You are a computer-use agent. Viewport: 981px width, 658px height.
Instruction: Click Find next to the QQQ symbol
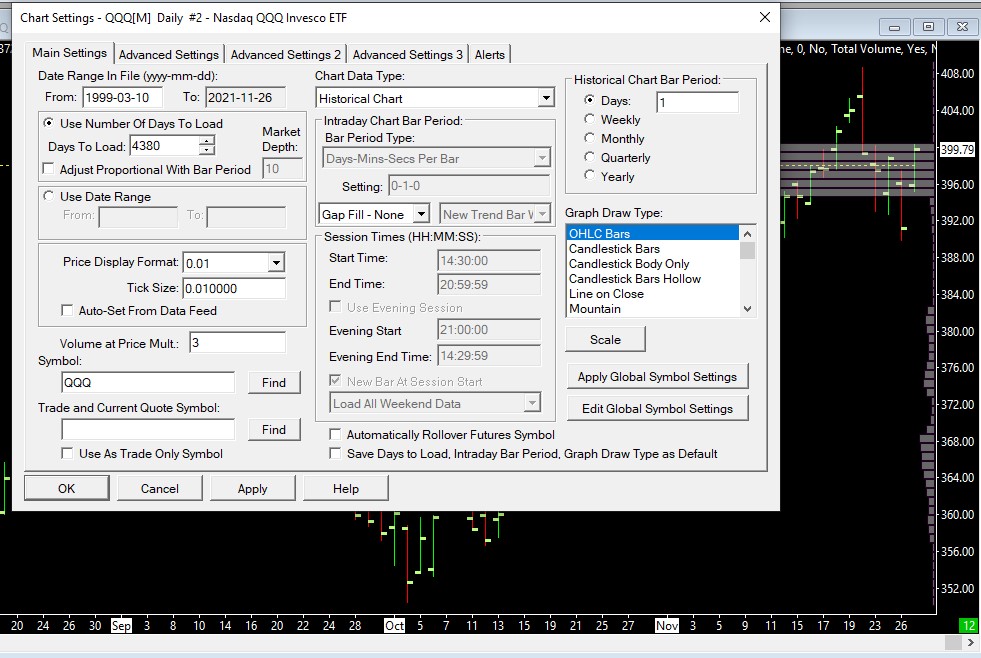click(x=273, y=382)
